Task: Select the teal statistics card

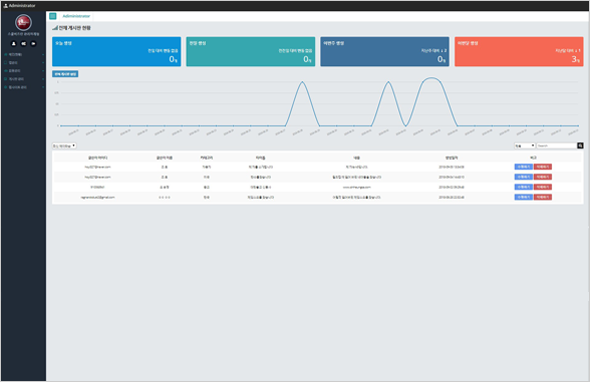Action: [x=251, y=52]
